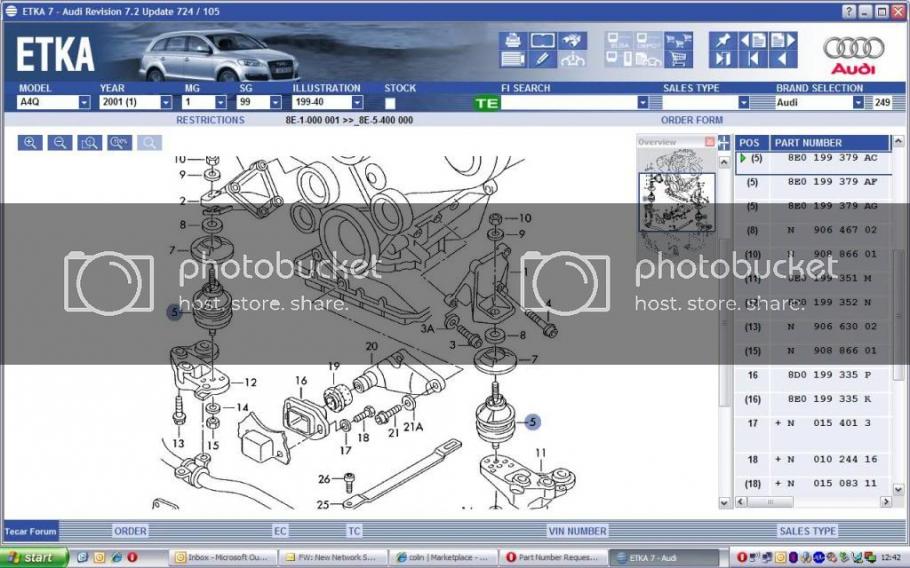Click the ORDER label in bottom bar

coord(130,531)
